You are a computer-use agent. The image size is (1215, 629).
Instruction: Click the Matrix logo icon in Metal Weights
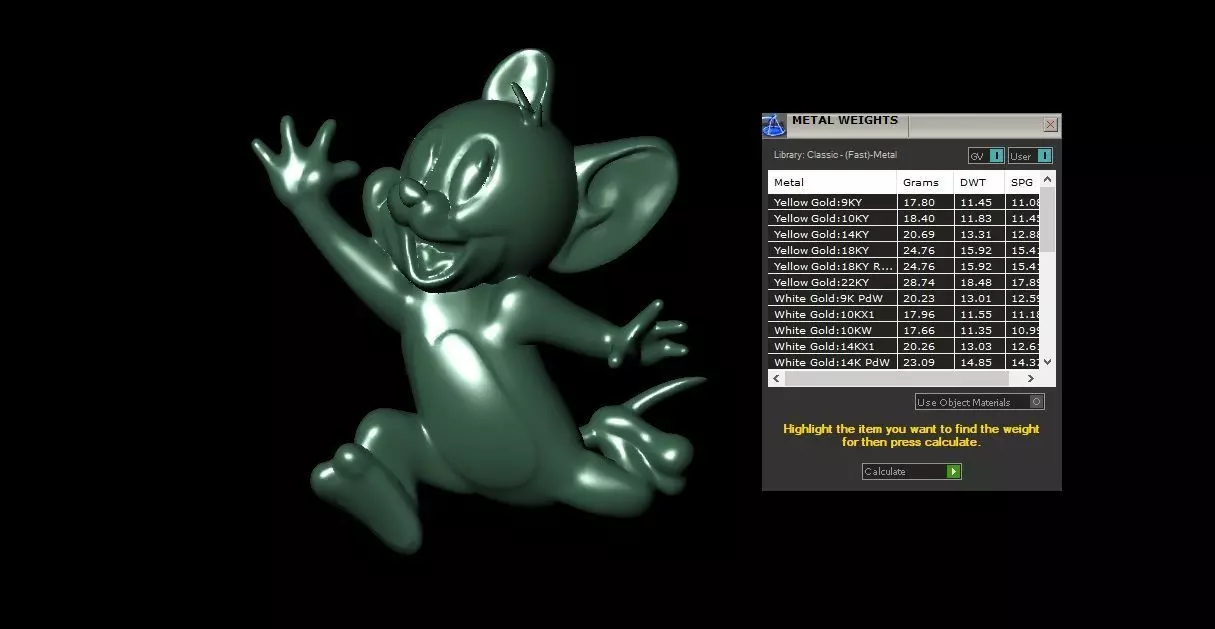coord(774,125)
